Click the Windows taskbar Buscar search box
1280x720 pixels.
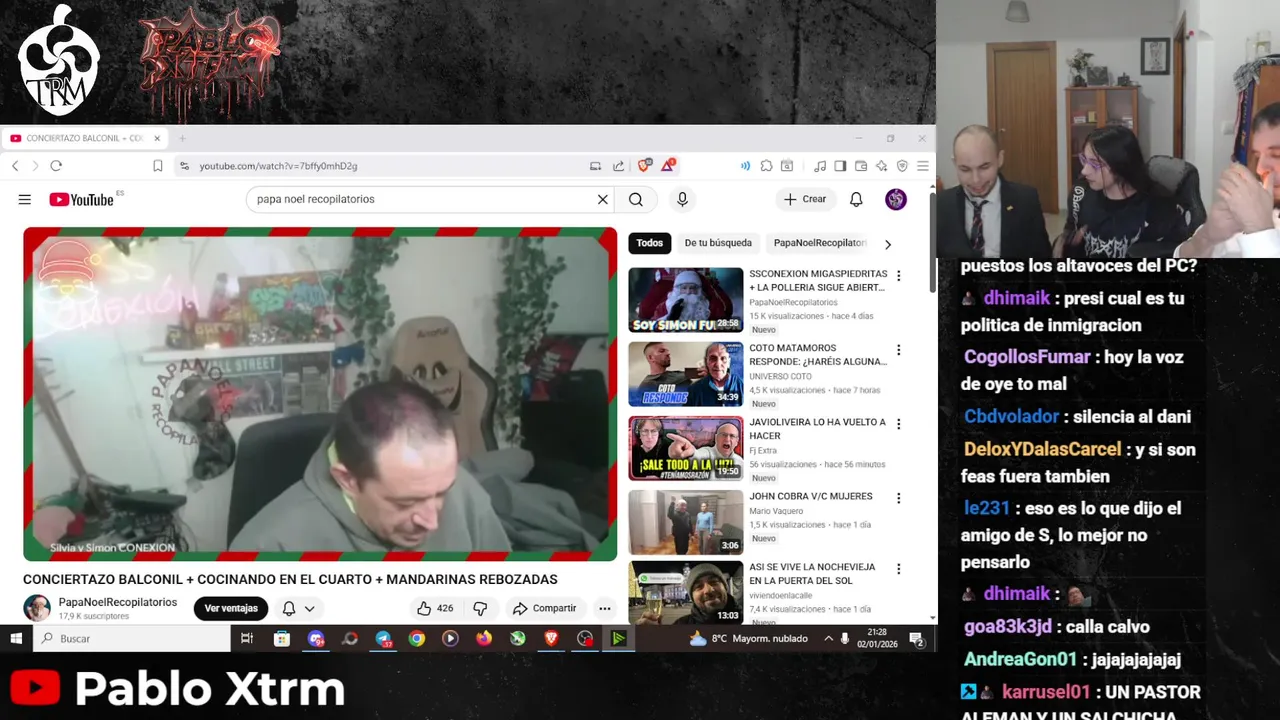click(x=132, y=638)
